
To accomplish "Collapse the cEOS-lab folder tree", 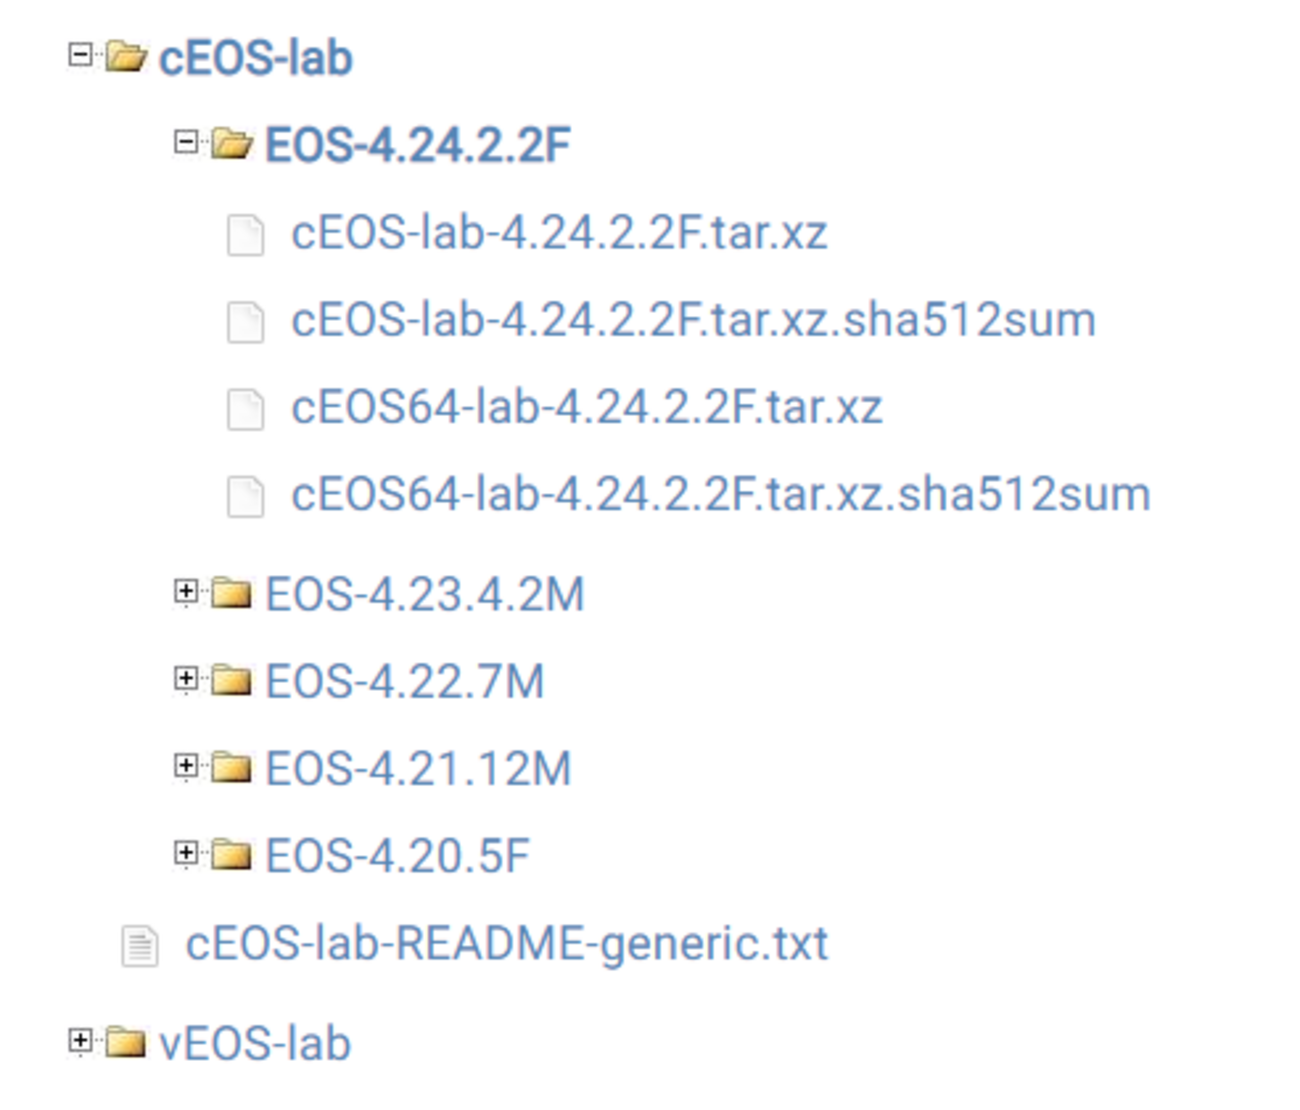I will [x=80, y=54].
